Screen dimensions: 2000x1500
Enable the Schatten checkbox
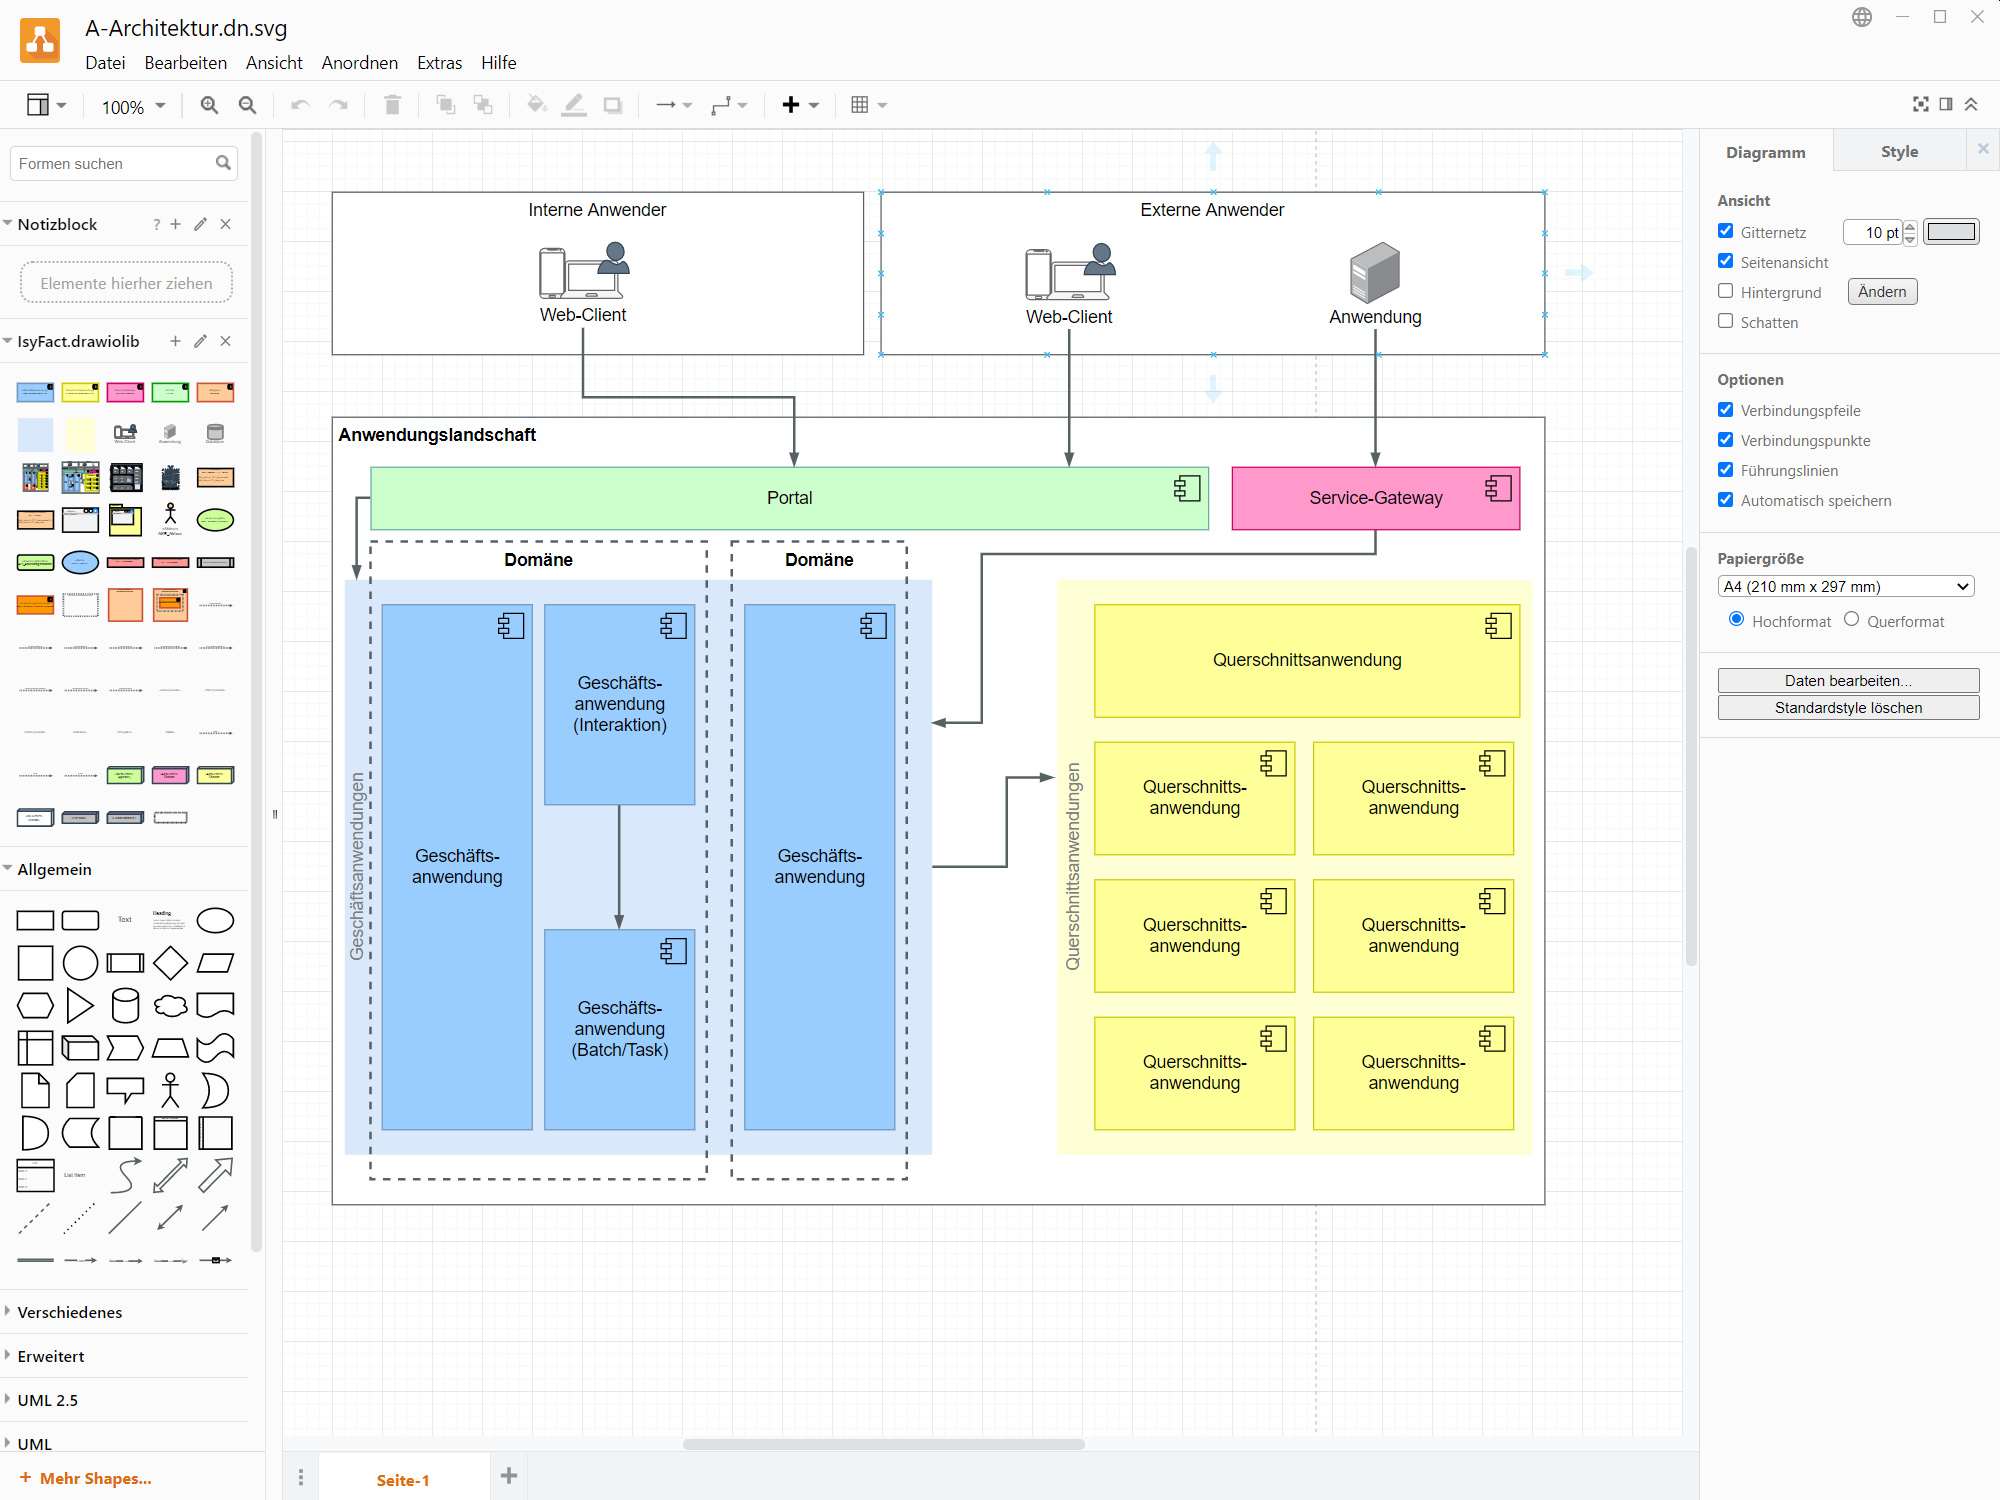pyautogui.click(x=1725, y=322)
